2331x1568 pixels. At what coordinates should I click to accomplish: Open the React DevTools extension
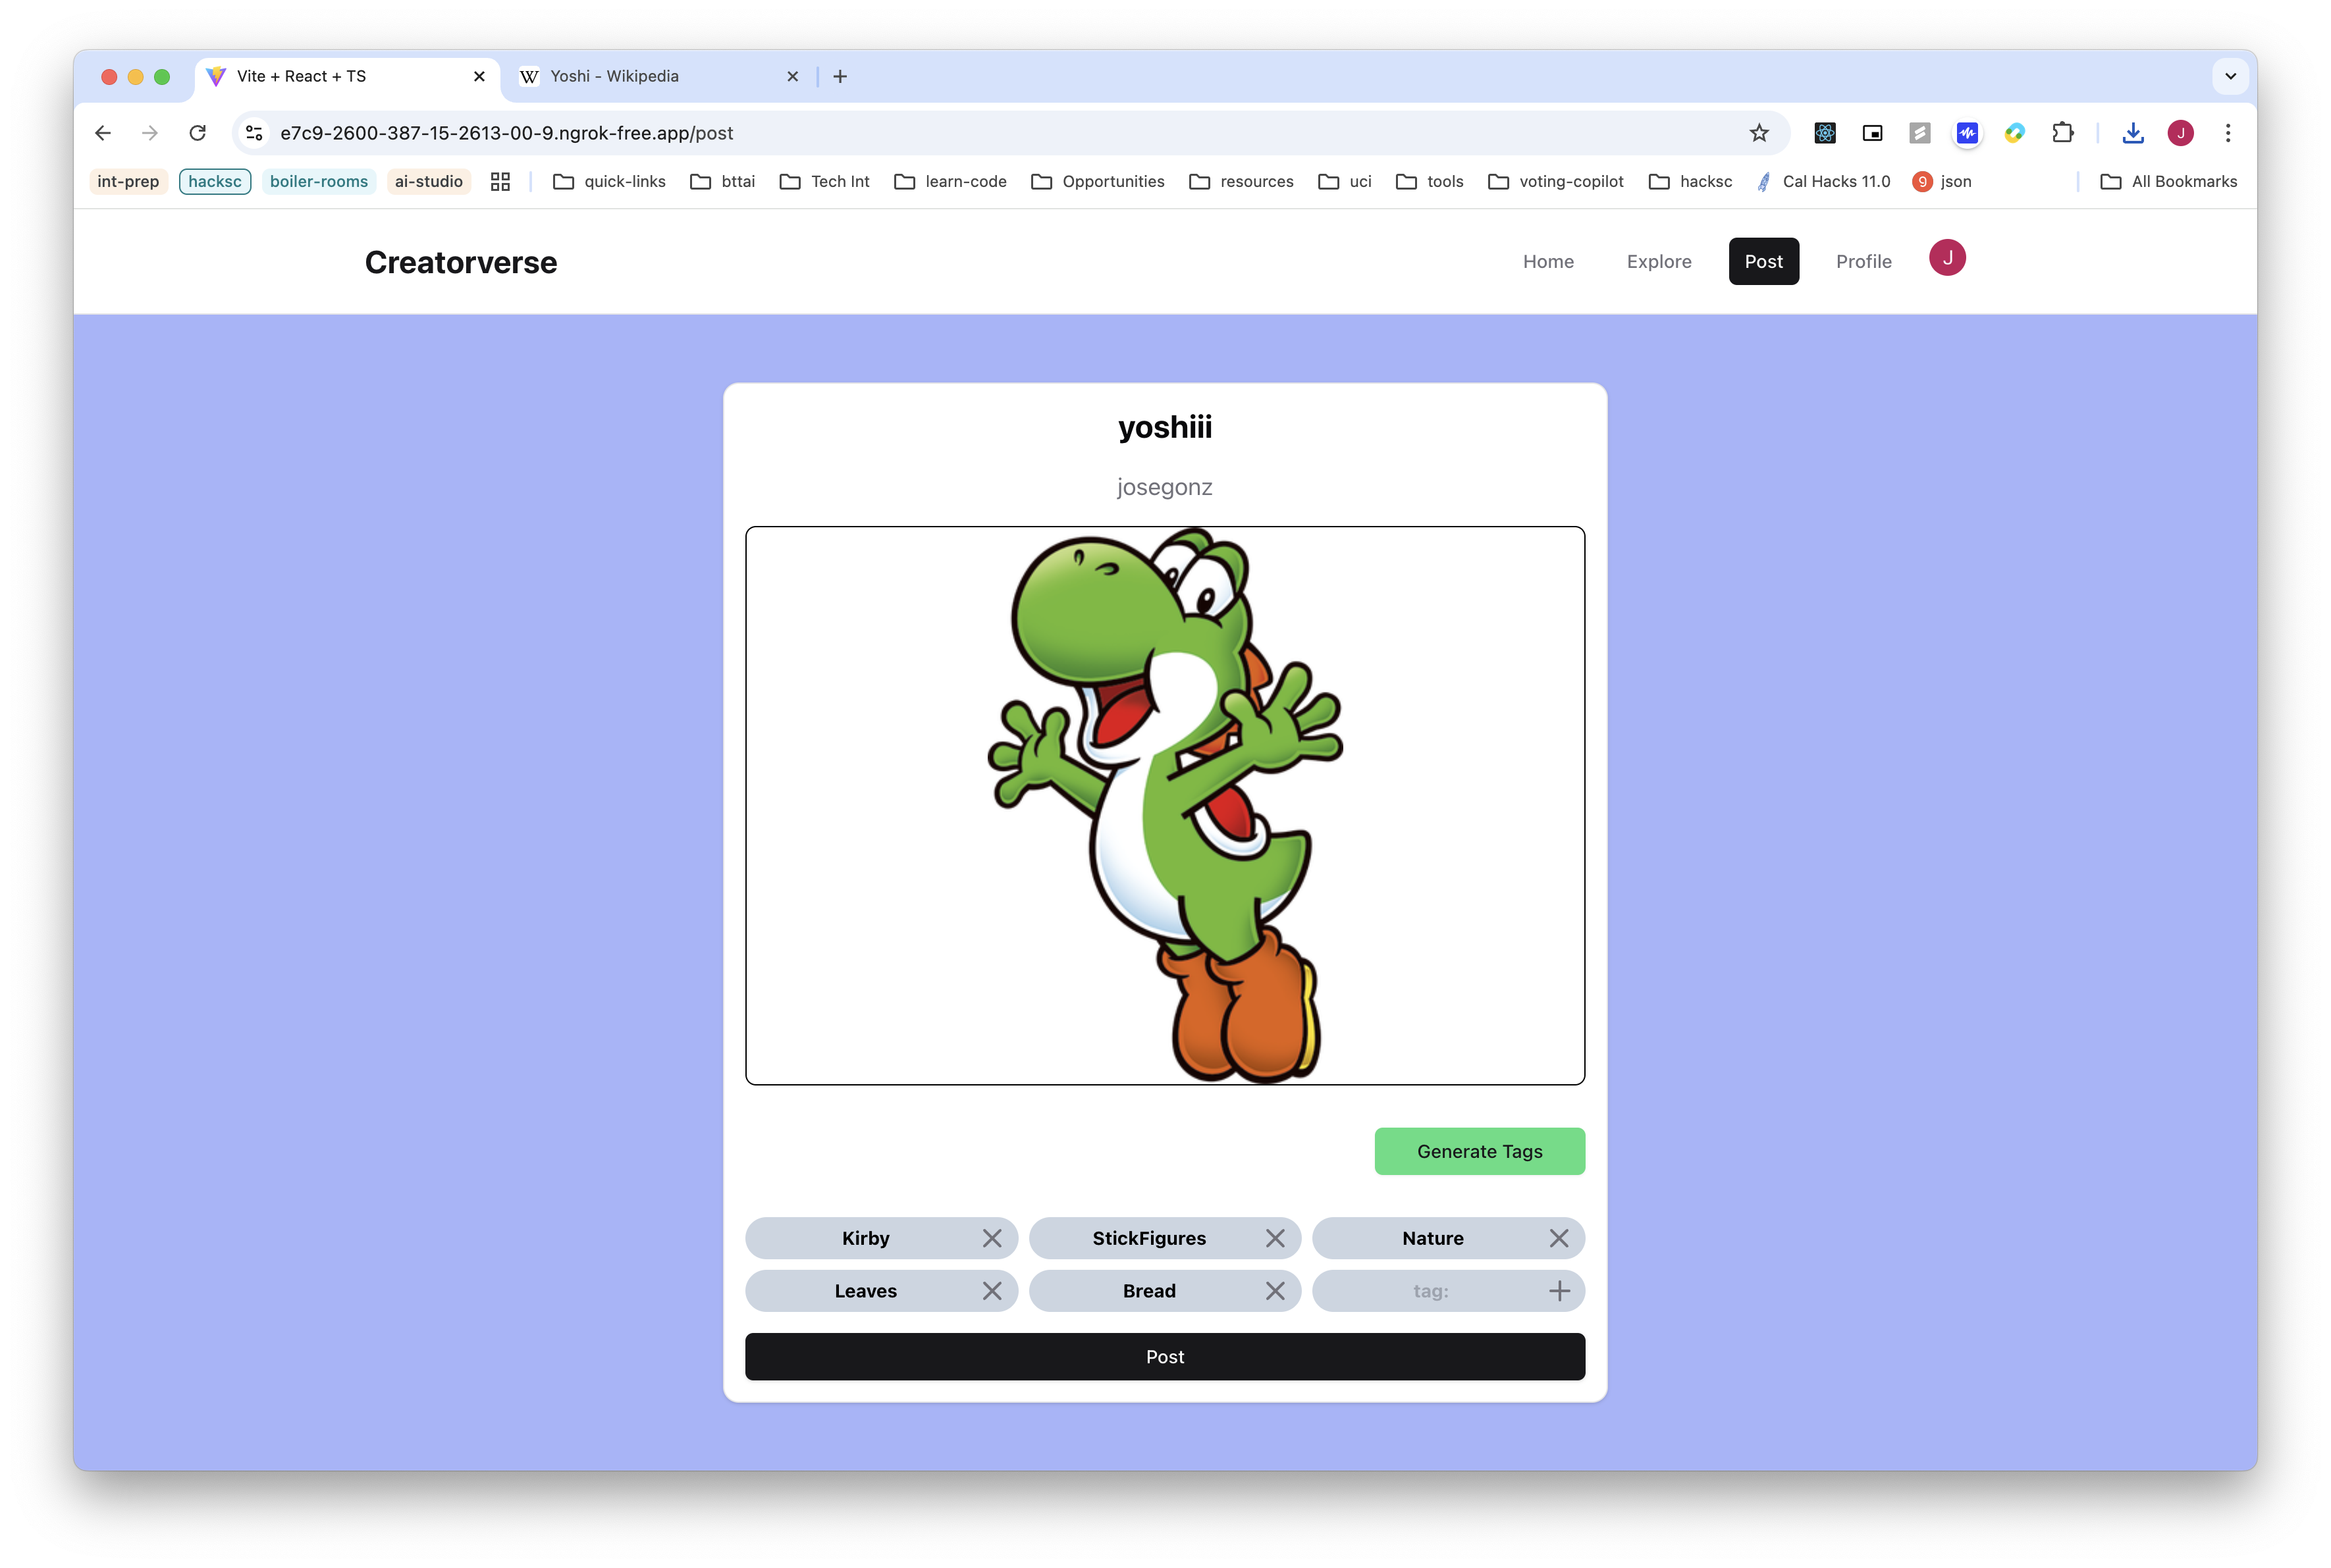coord(1824,133)
